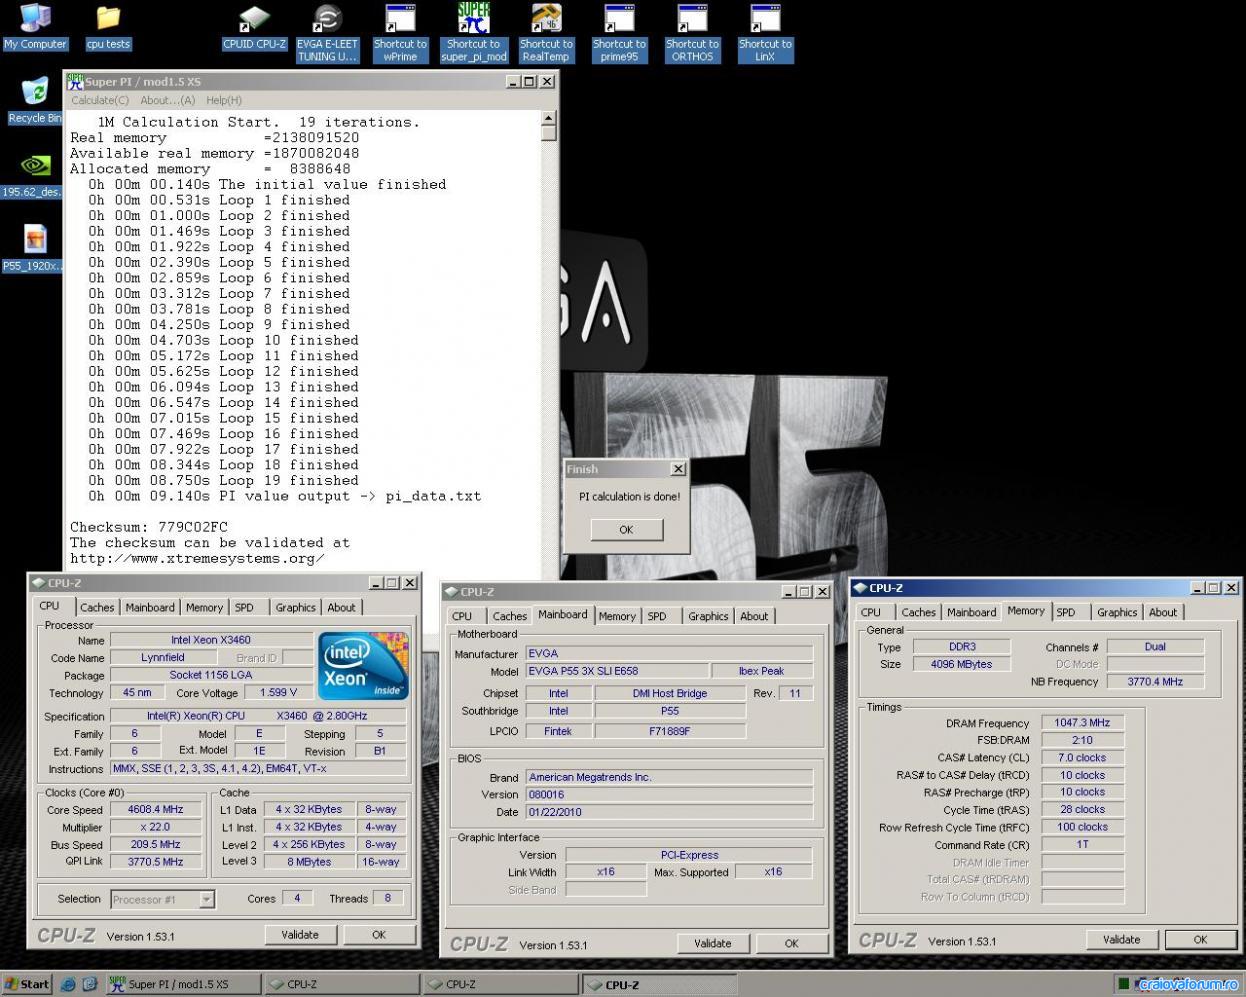
Task: Switch to Super PI via taskbar button
Action: point(182,984)
